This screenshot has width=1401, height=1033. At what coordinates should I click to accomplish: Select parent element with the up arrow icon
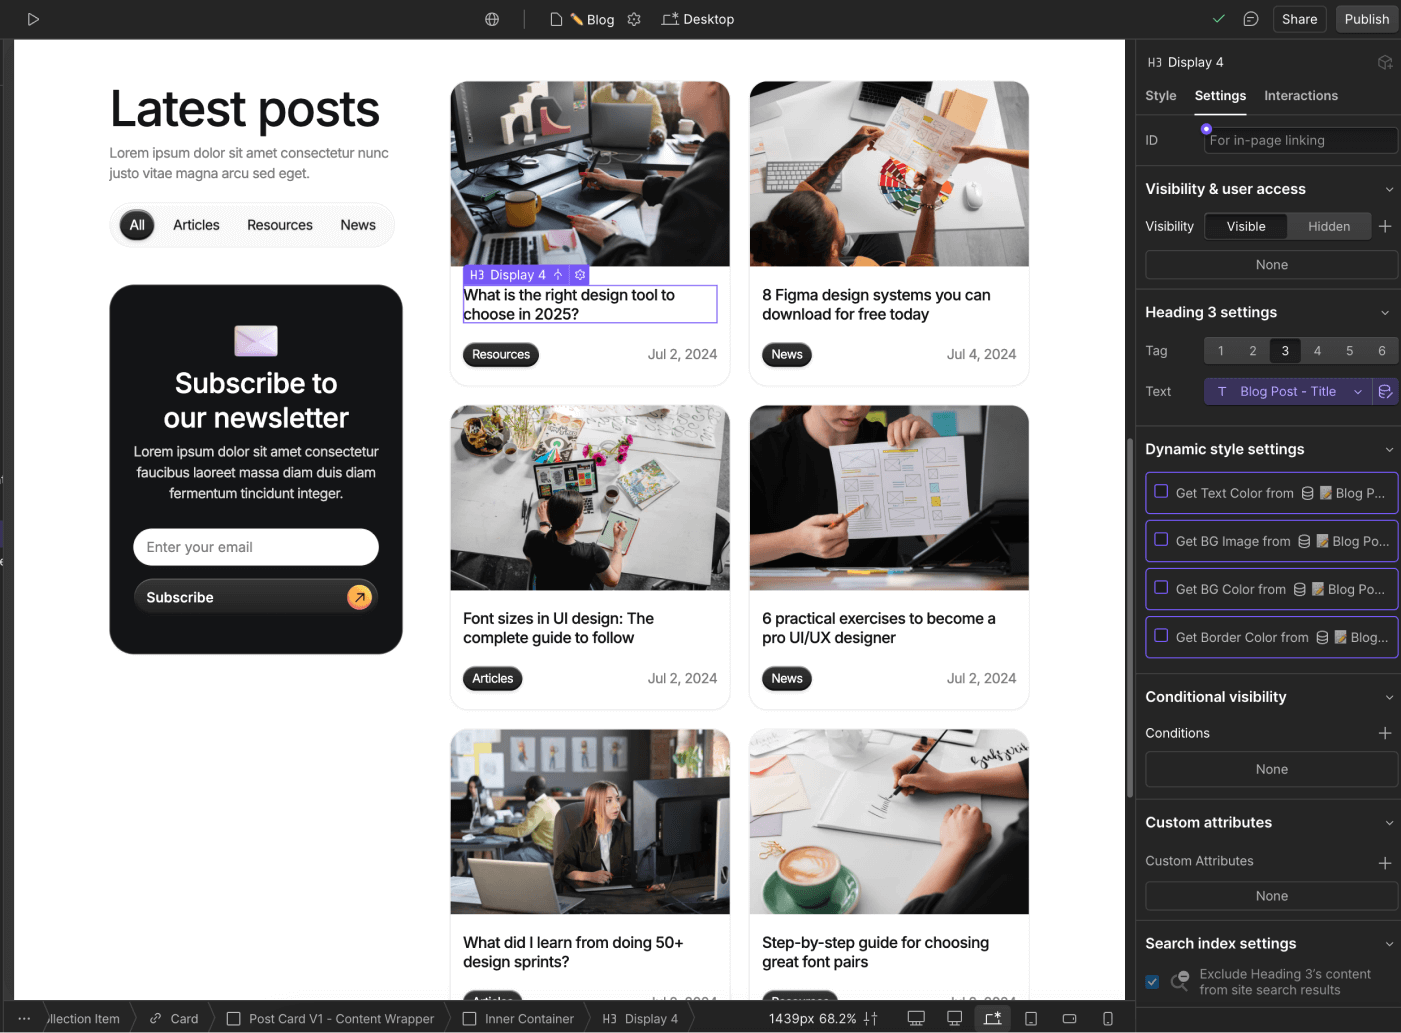pos(558,274)
